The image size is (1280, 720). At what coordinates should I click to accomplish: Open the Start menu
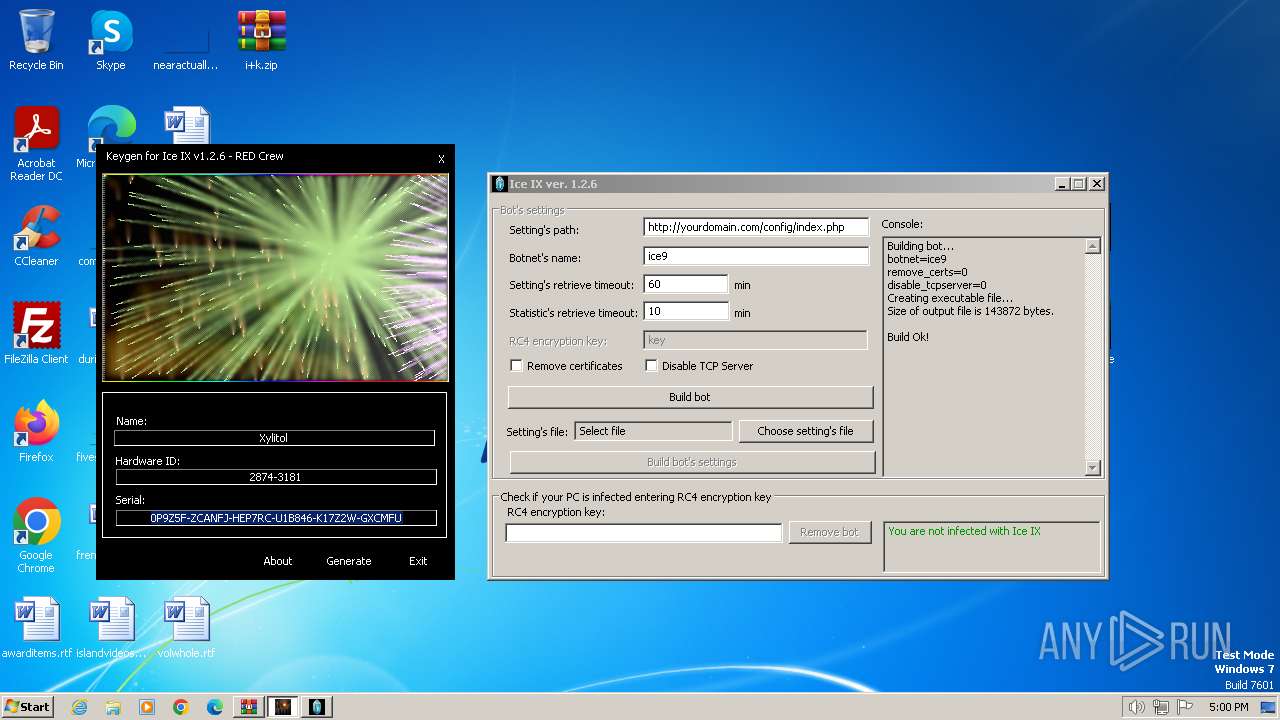(x=28, y=707)
